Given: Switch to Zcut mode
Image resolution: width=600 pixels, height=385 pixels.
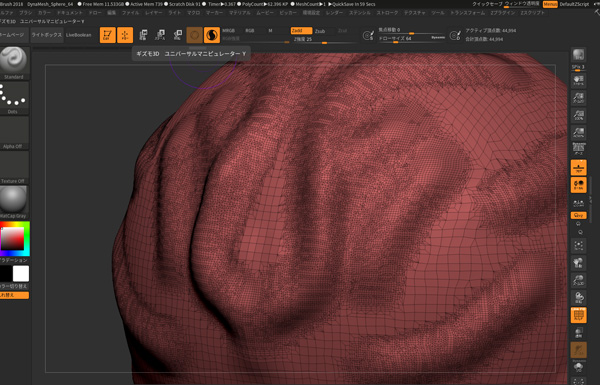Looking at the screenshot, I should (x=342, y=31).
